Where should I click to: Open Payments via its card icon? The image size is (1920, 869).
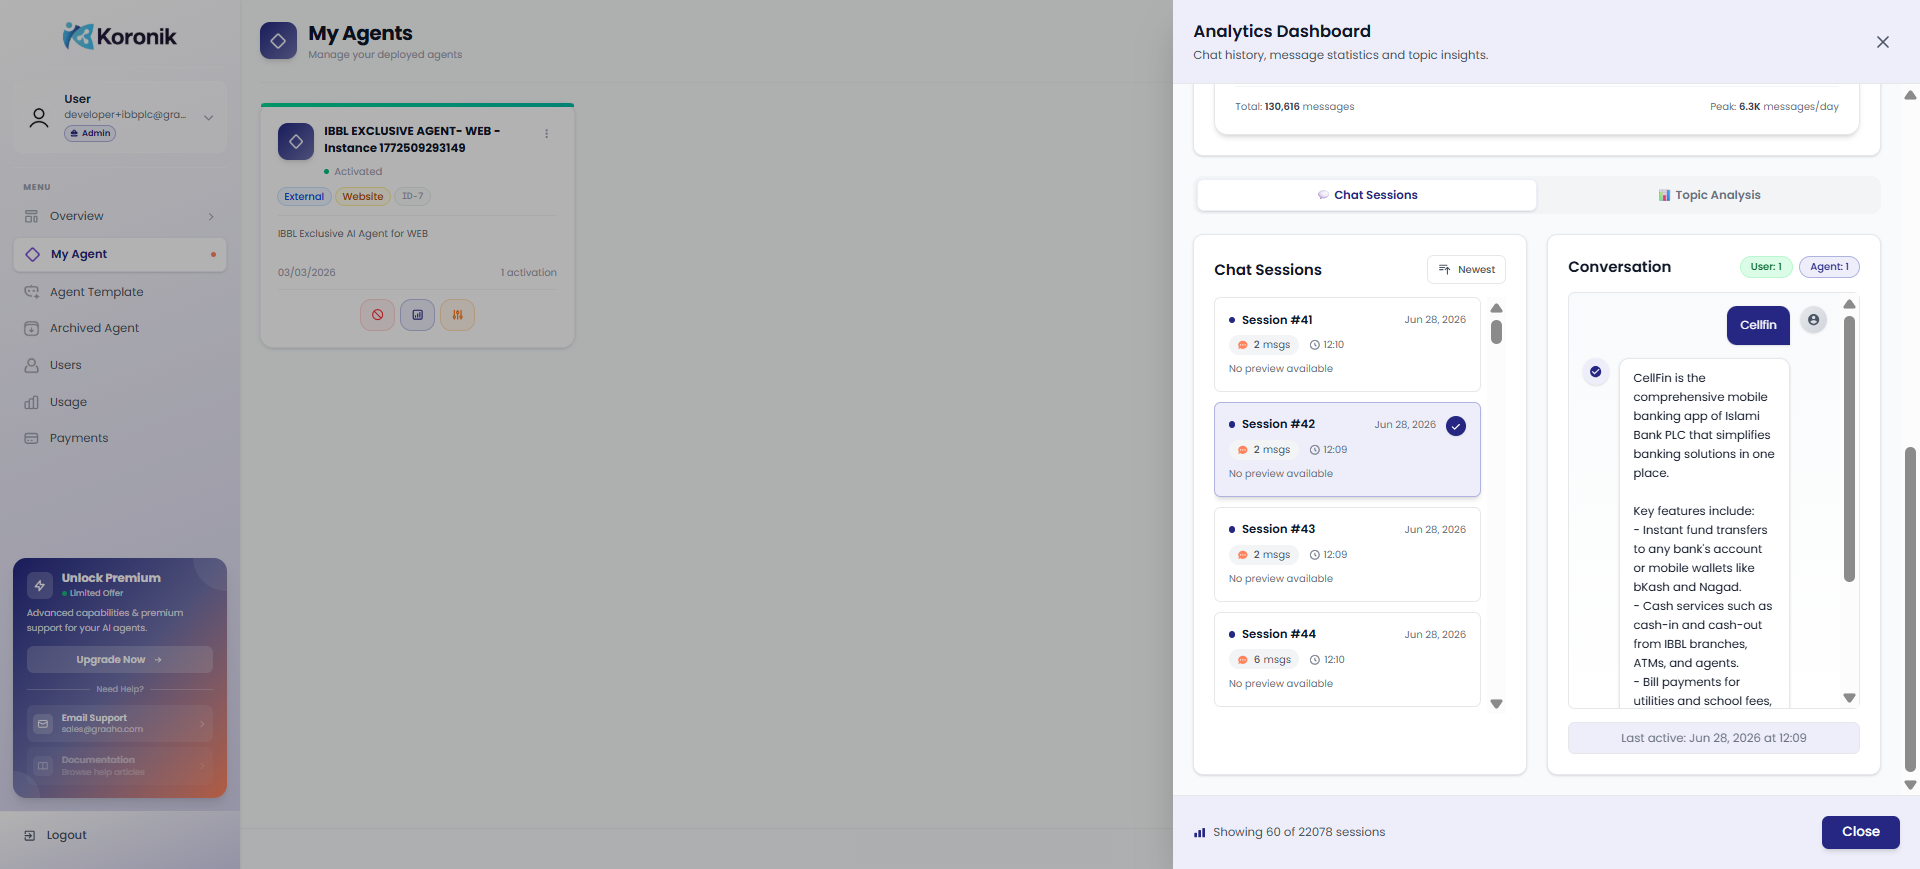coord(32,438)
